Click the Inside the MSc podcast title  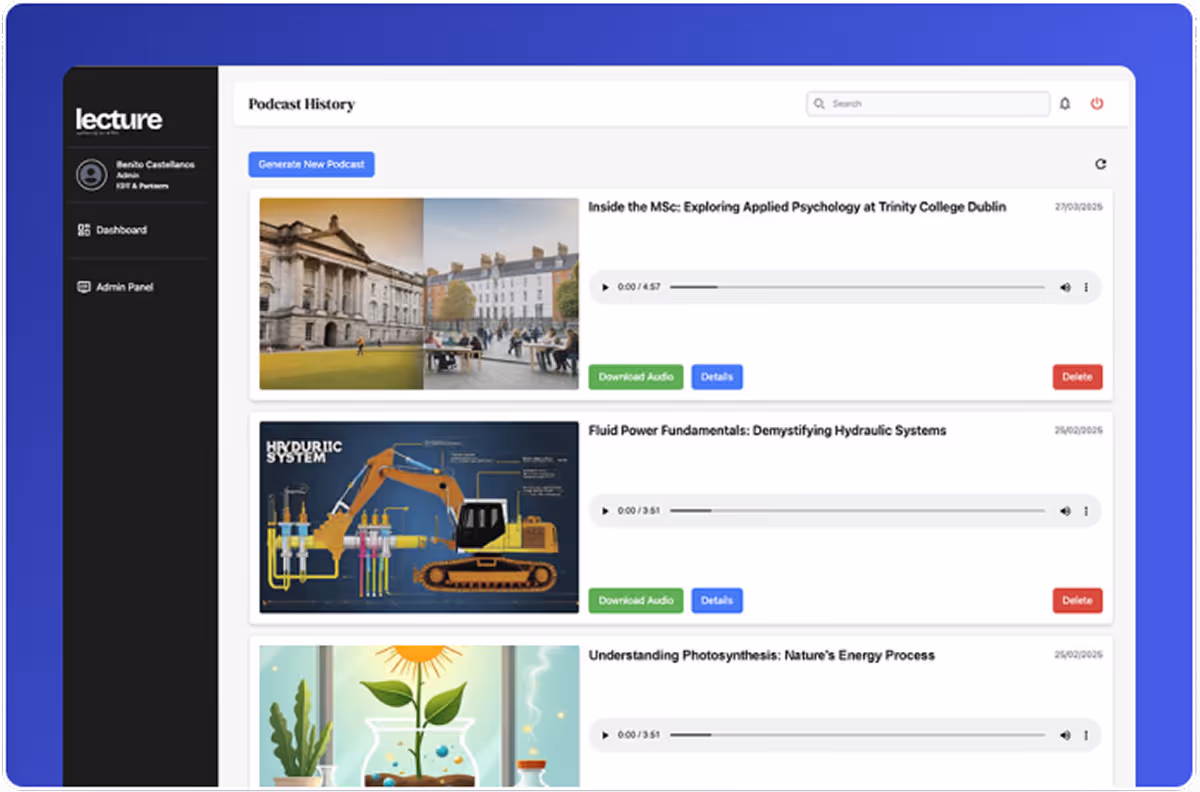797,207
